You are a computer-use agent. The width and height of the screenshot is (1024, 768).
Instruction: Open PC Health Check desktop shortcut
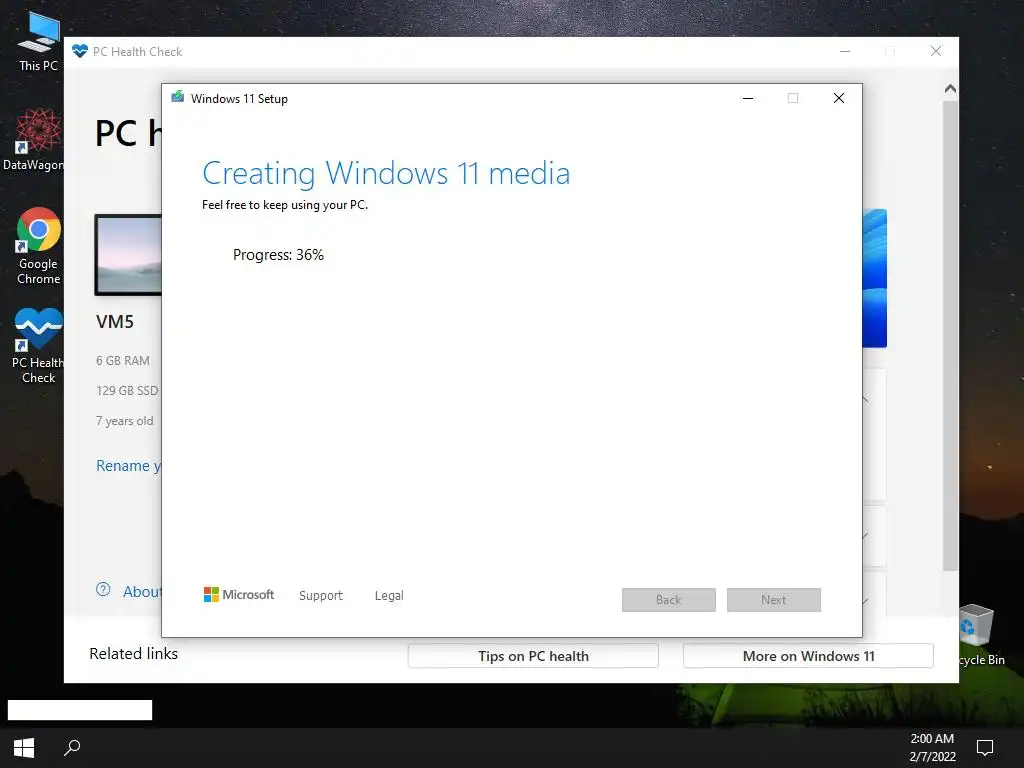(38, 346)
